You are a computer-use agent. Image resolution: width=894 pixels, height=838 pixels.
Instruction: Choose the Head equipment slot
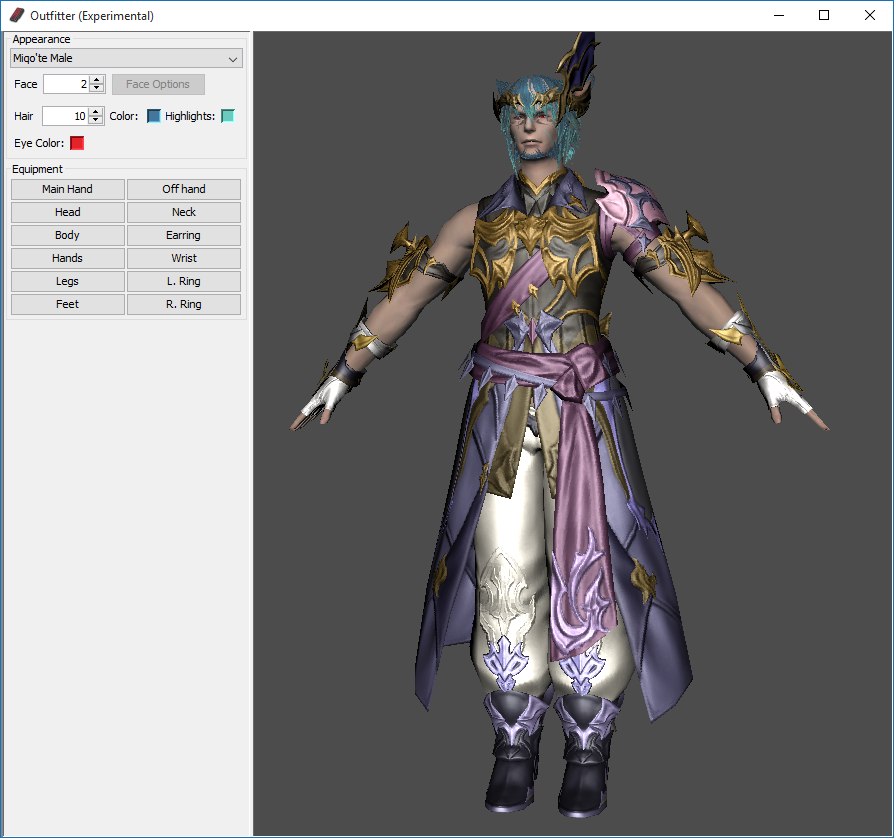68,212
